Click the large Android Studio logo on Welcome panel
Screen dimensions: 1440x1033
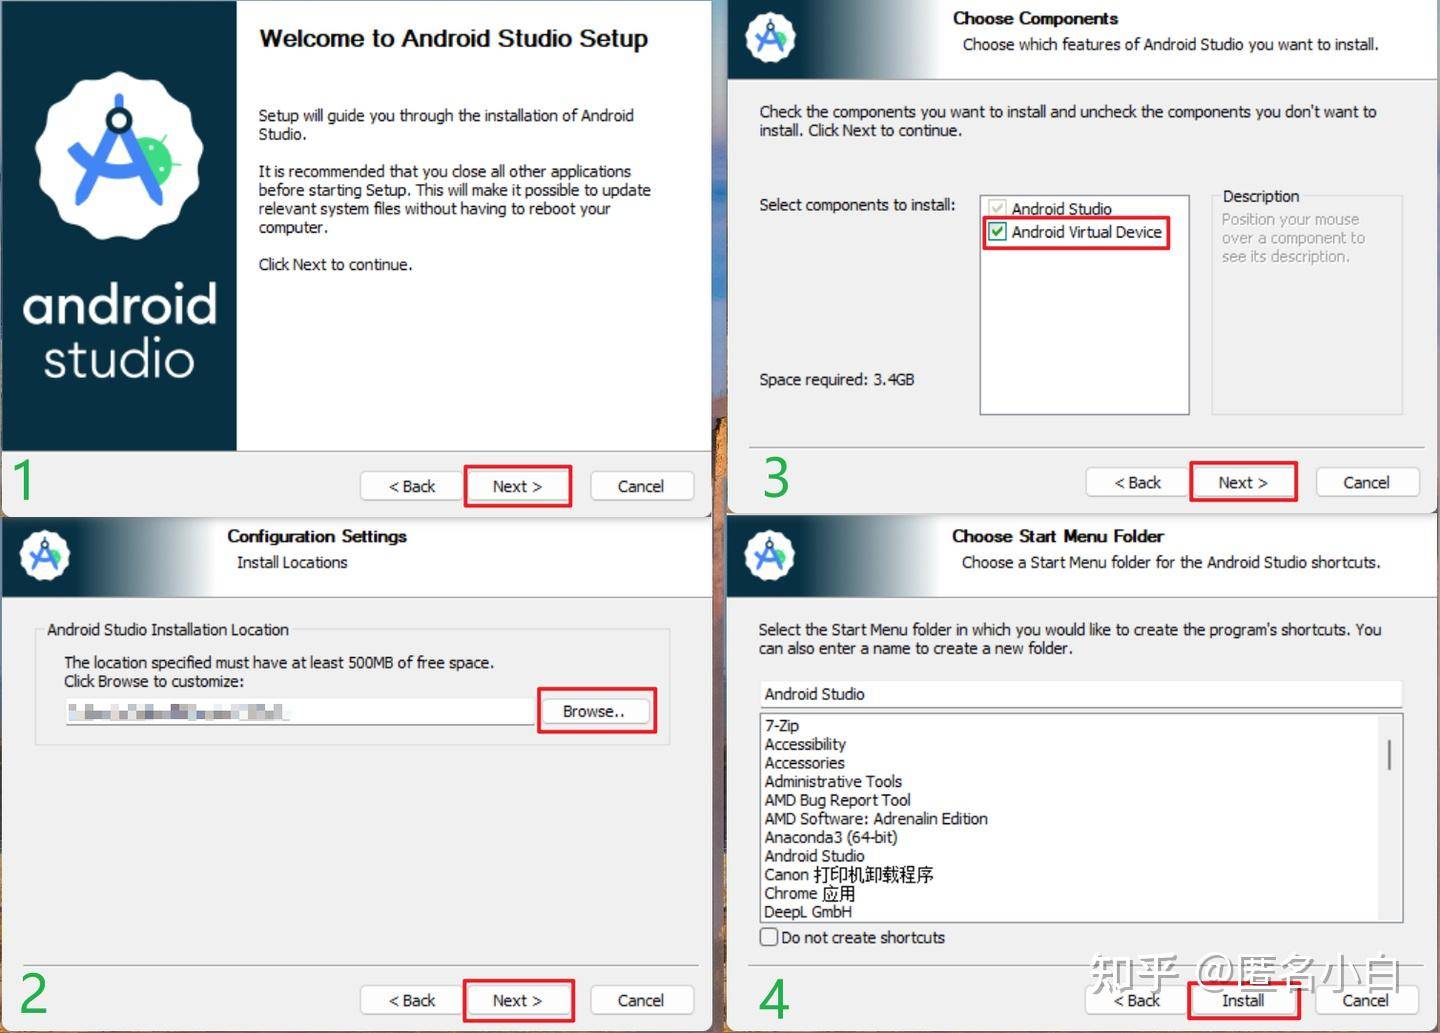(119, 155)
